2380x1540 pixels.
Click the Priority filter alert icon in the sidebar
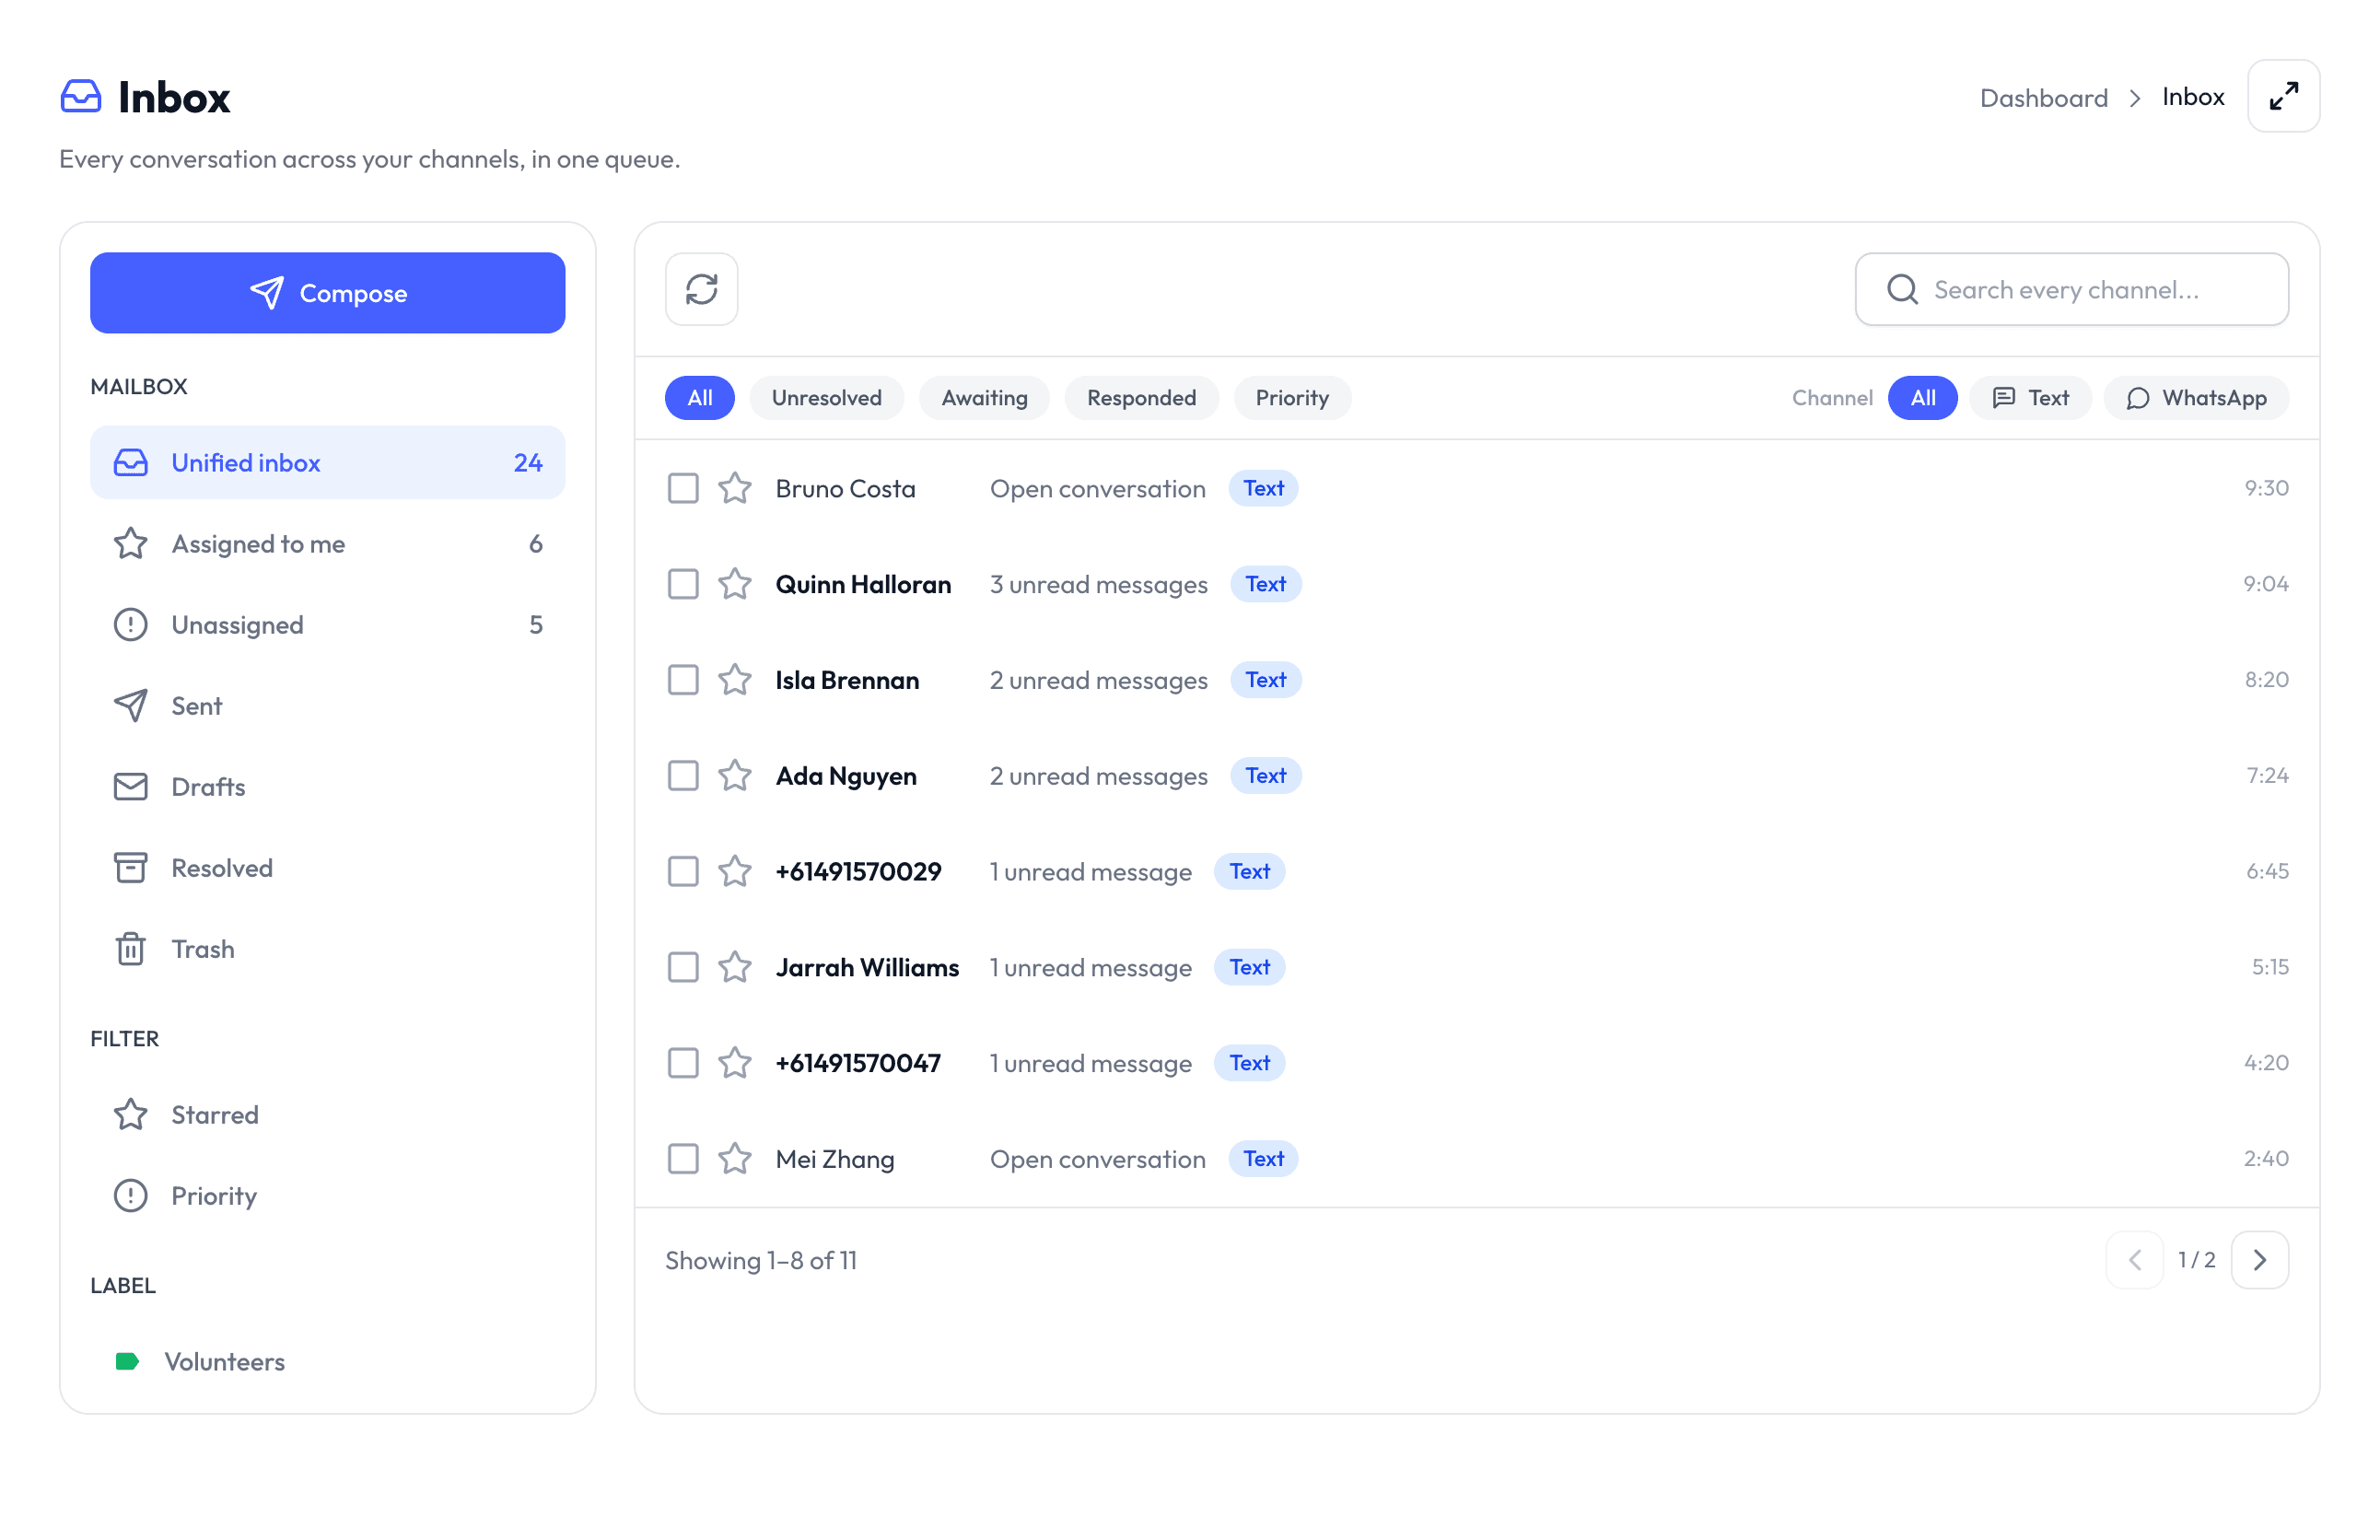click(x=130, y=1196)
